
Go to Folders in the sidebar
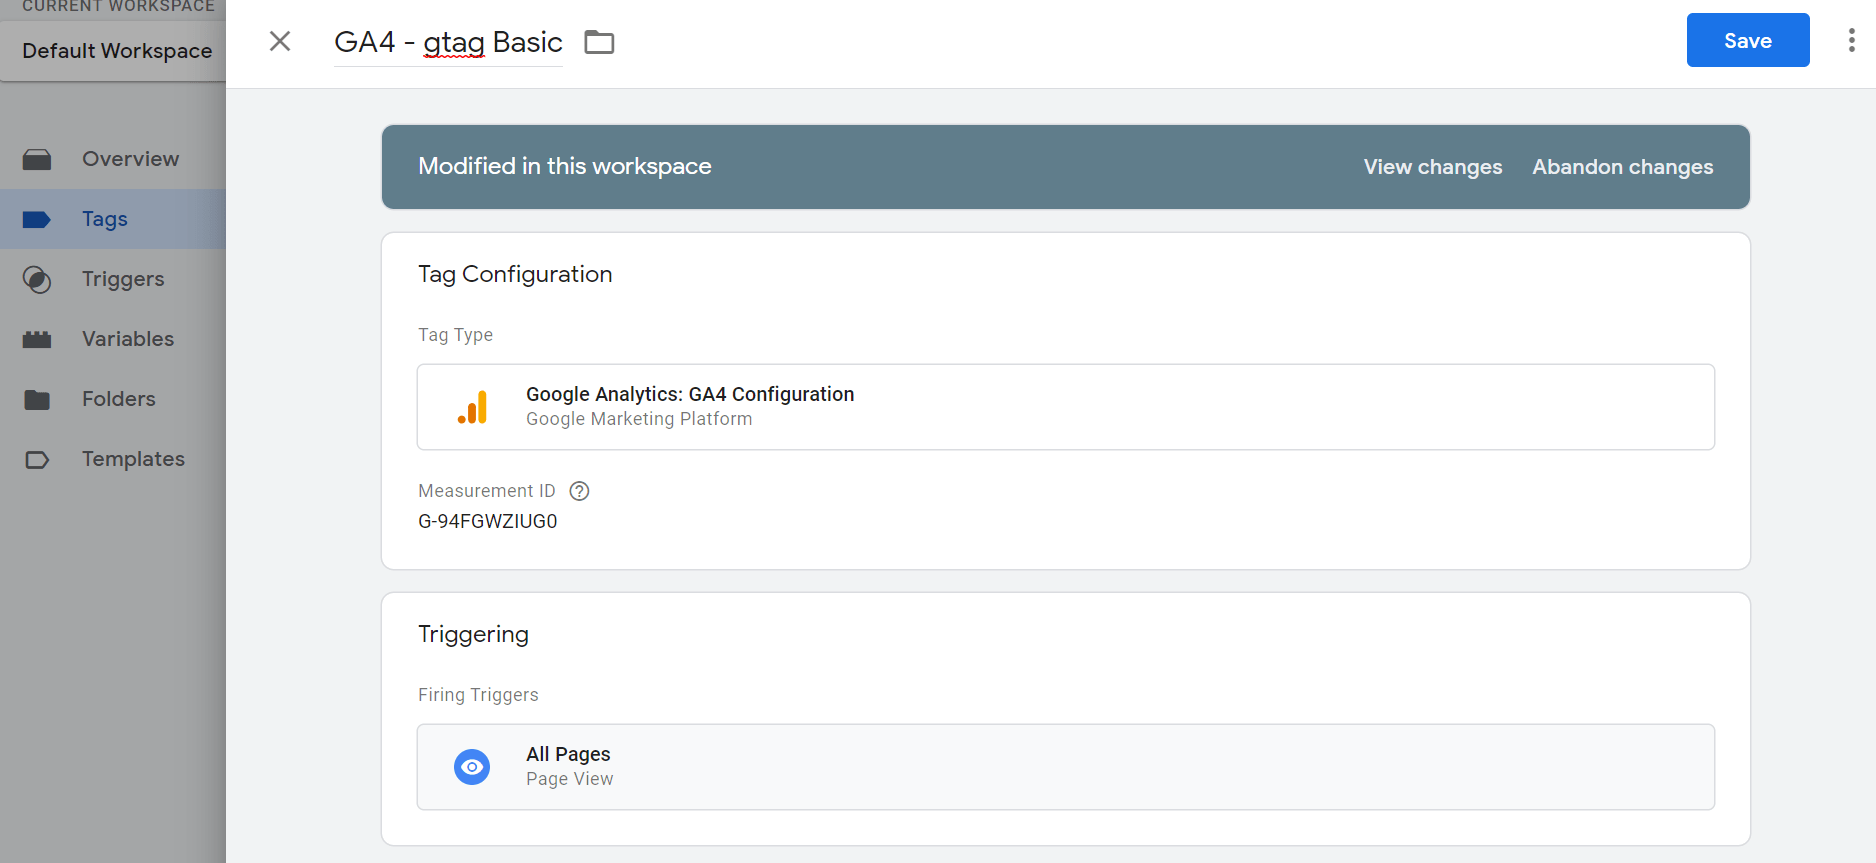click(x=119, y=399)
